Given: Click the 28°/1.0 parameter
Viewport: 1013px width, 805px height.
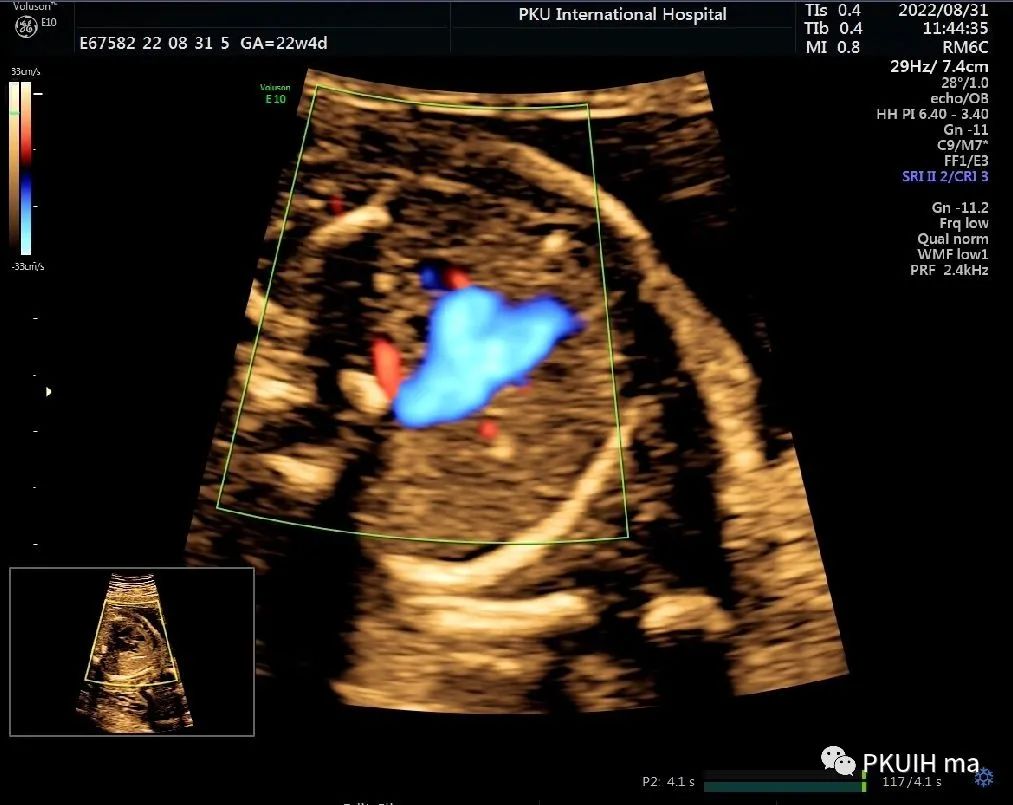Looking at the screenshot, I should 965,83.
